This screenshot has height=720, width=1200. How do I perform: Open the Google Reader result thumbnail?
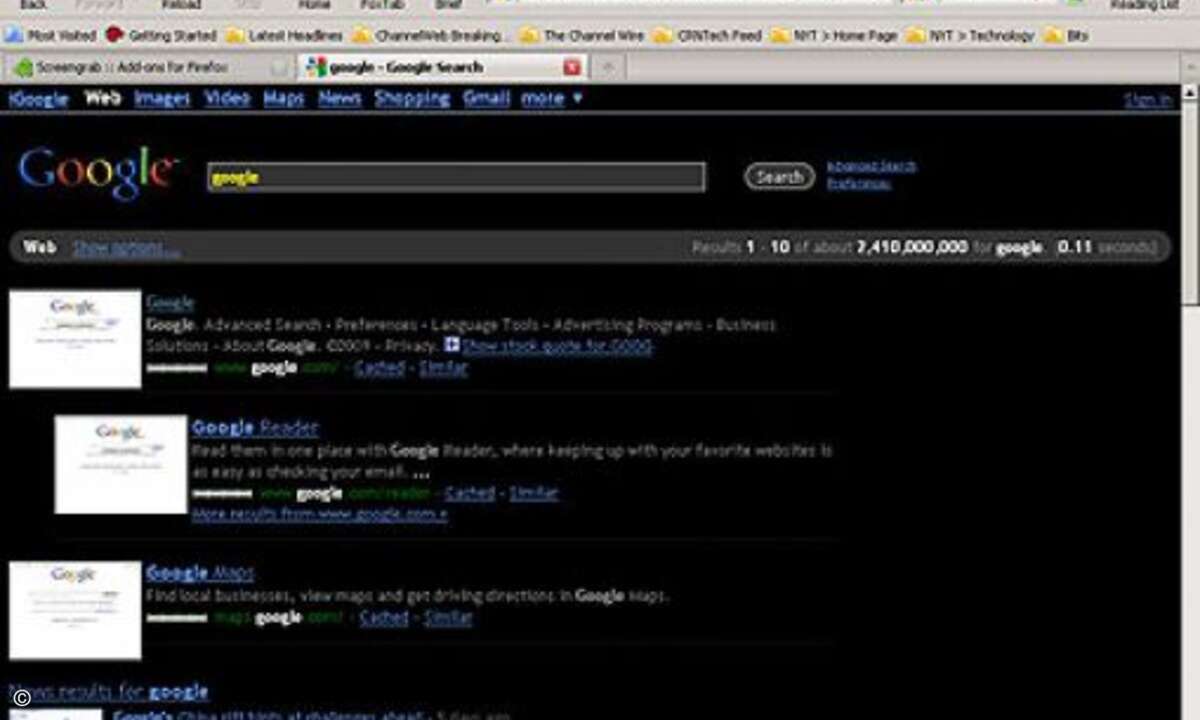pos(121,465)
